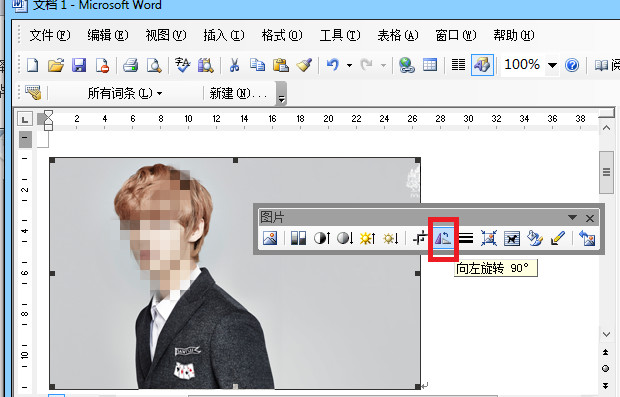This screenshot has width=620, height=397.
Task: Undo the last action
Action: click(x=333, y=64)
